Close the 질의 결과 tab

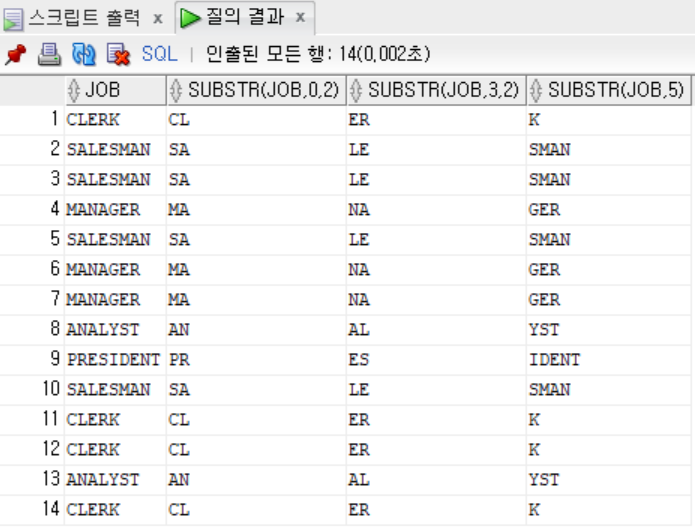coord(301,18)
